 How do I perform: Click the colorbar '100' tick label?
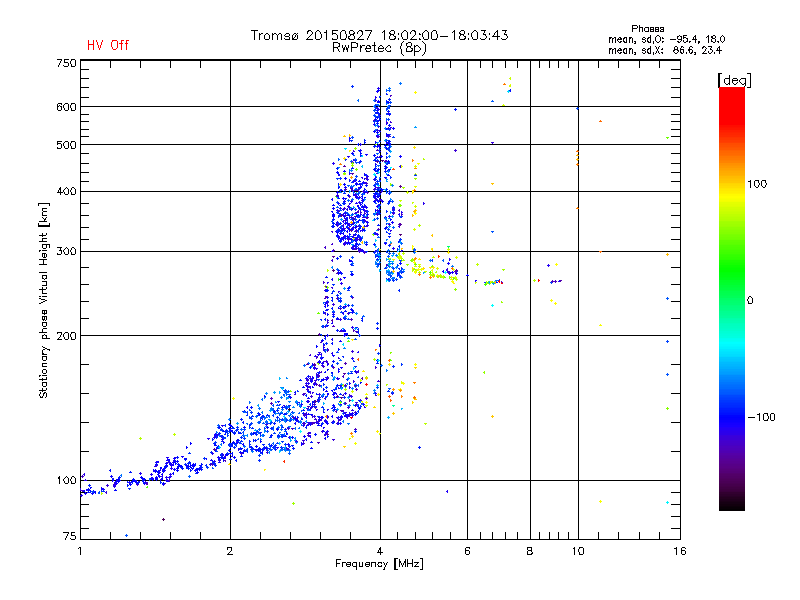(757, 184)
